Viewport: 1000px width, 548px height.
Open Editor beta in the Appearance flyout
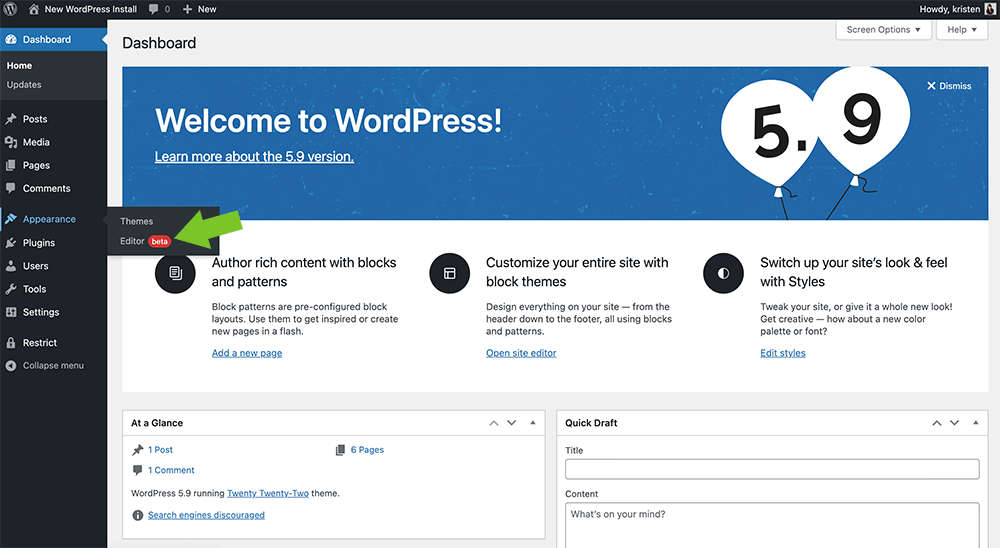(145, 241)
